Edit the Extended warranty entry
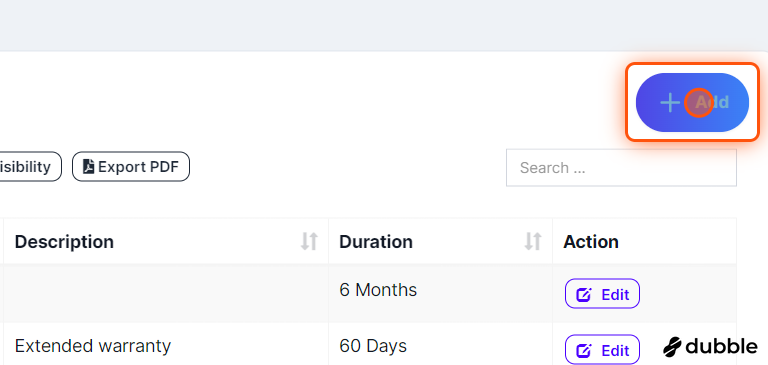768x365 pixels. tap(602, 350)
